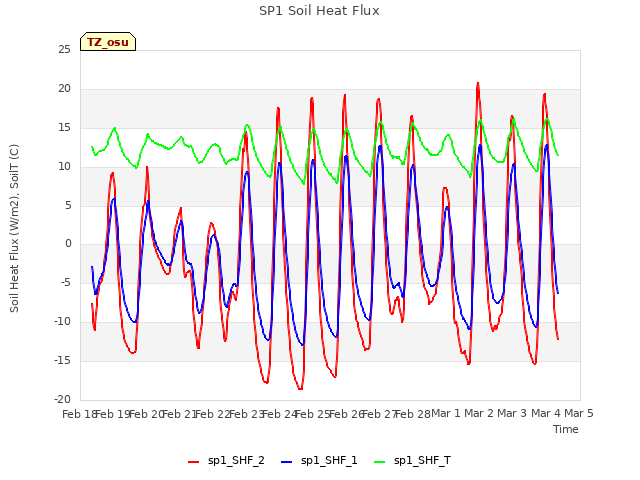Click the Time x-axis label
This screenshot has width=640, height=480.
[566, 429]
